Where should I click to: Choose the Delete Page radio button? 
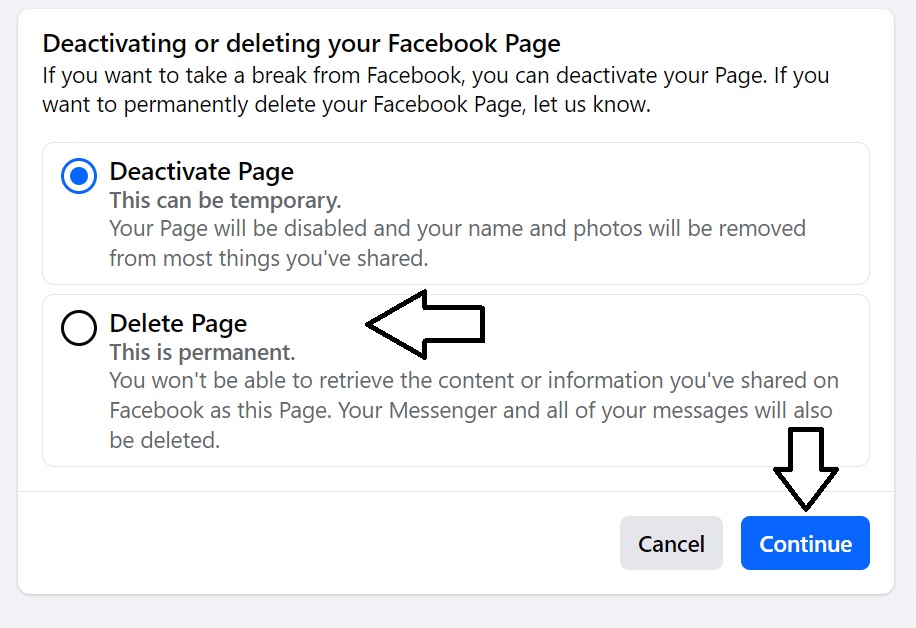tap(79, 328)
